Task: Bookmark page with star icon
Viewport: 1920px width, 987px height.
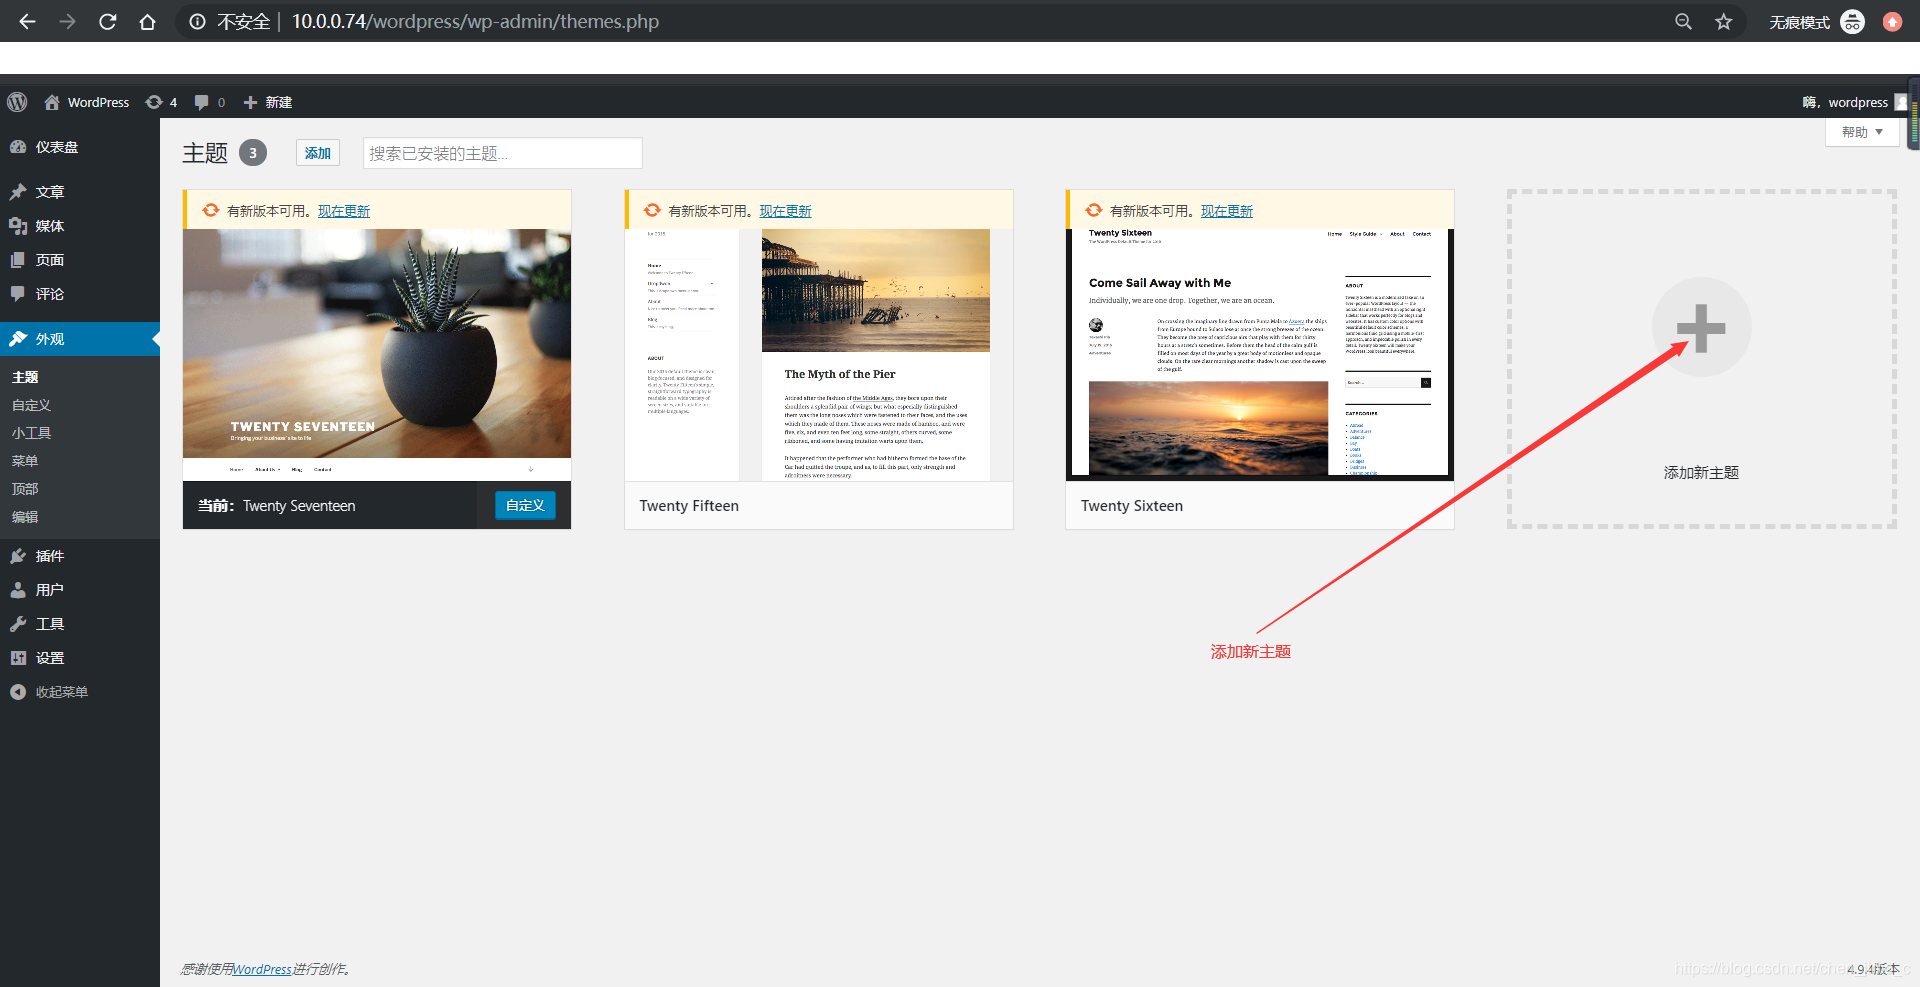Action: tap(1723, 21)
